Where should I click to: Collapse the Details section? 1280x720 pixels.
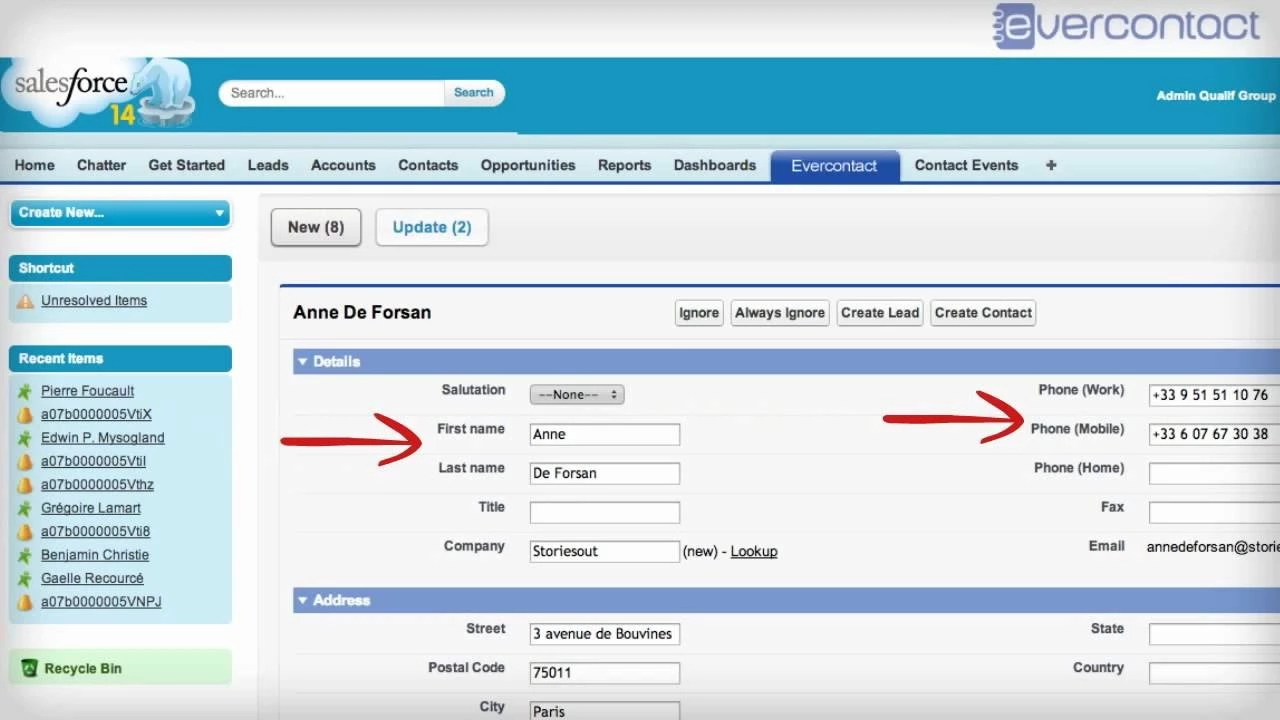[x=303, y=361]
